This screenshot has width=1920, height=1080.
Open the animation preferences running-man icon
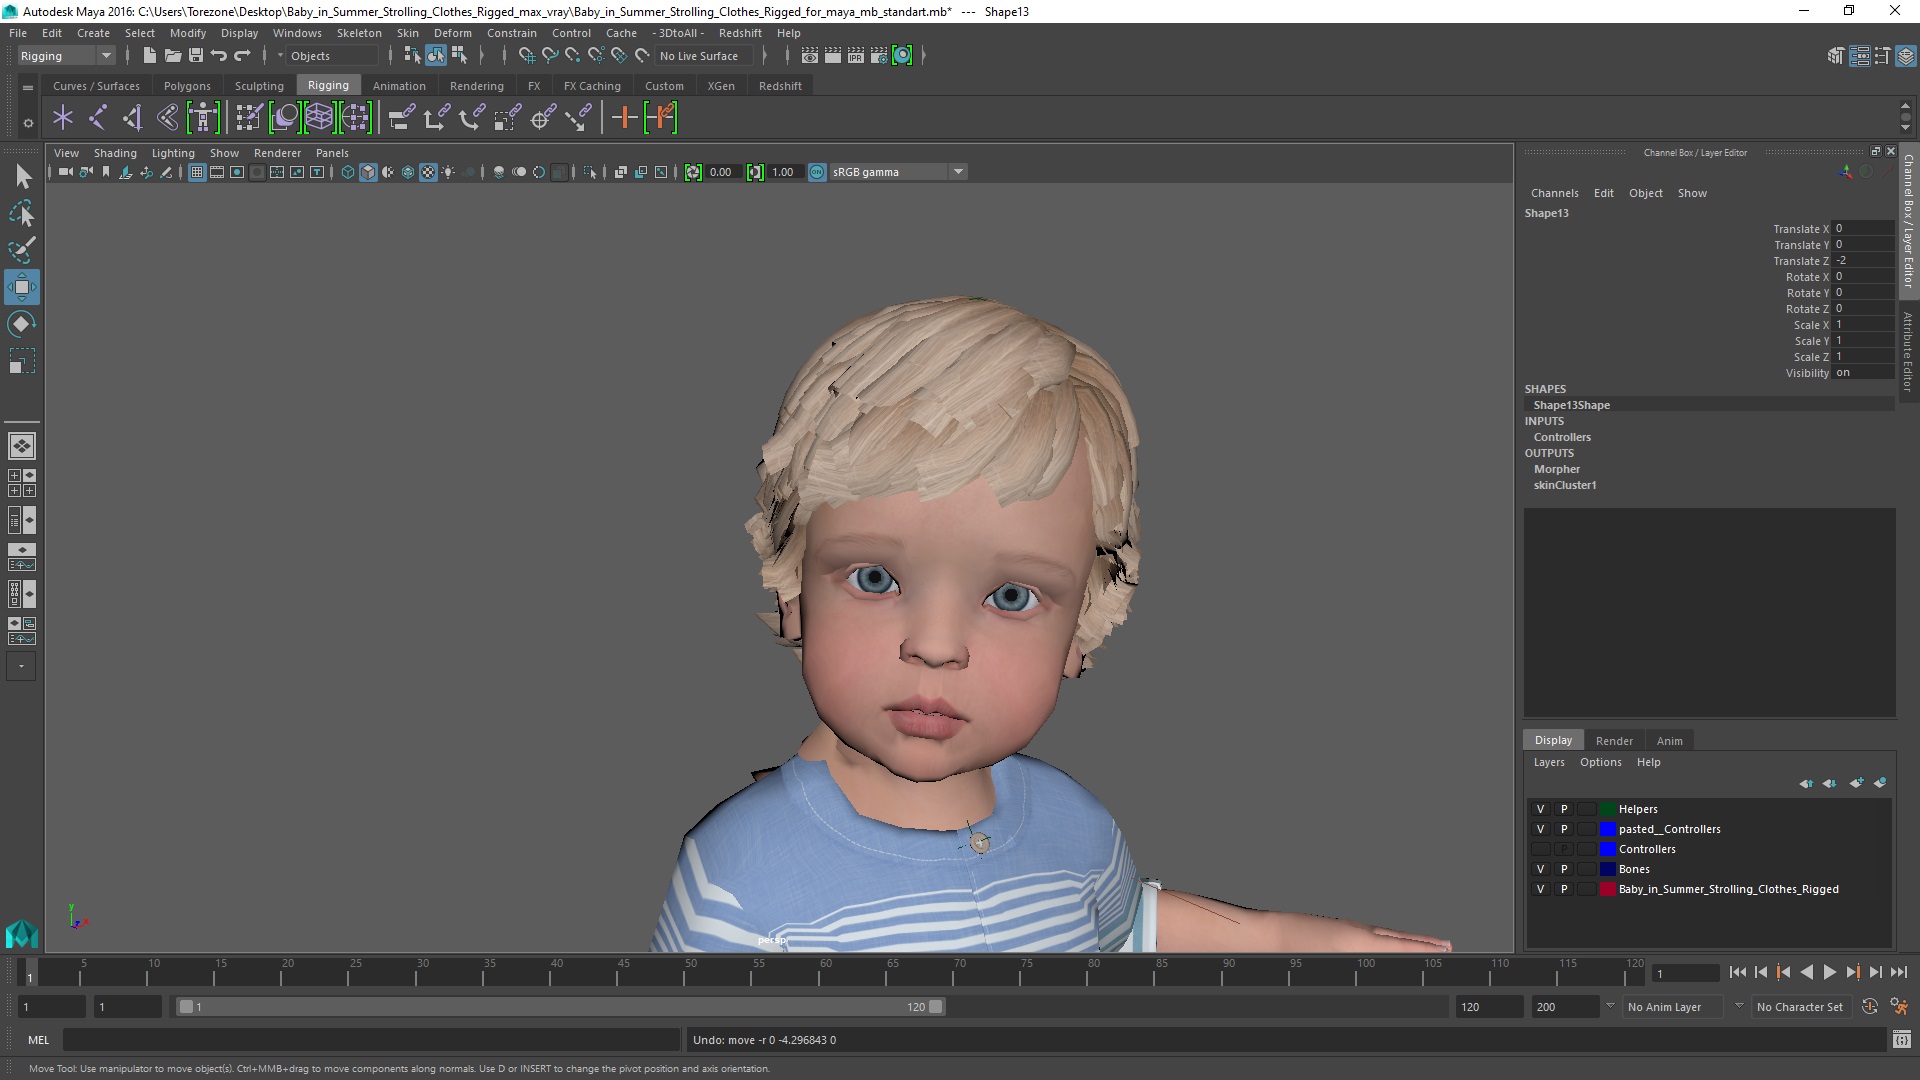(1899, 1007)
